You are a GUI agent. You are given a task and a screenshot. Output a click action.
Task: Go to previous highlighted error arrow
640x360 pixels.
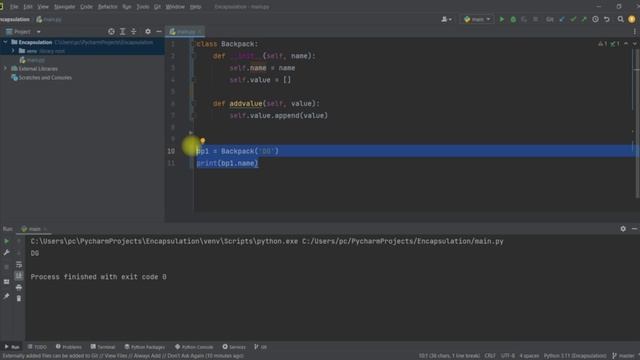coord(626,44)
